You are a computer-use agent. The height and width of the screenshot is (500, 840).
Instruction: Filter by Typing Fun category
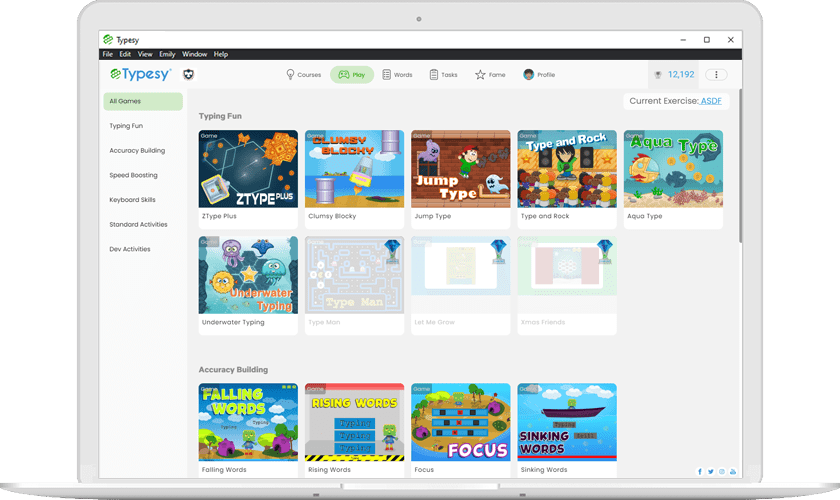[126, 126]
